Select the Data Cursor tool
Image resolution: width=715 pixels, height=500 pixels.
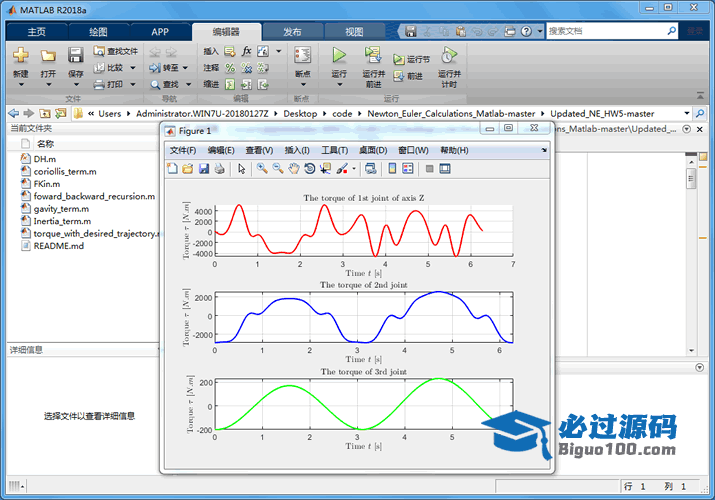coord(325,169)
